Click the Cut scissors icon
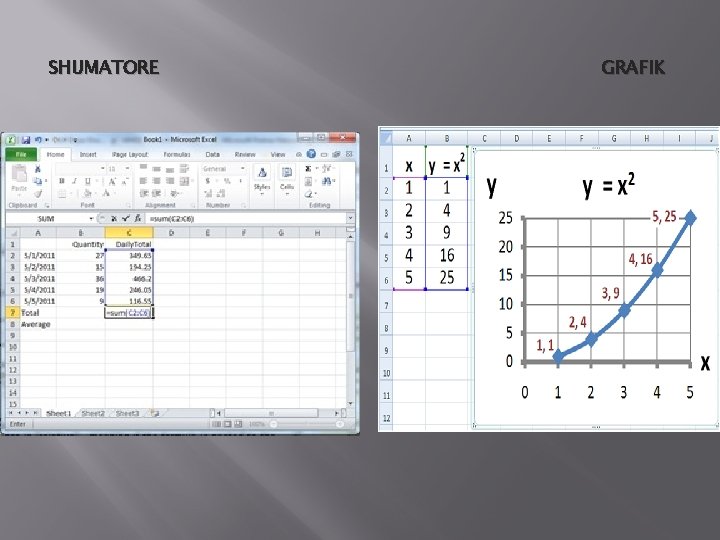Viewport: 720px width, 540px height. [38, 169]
